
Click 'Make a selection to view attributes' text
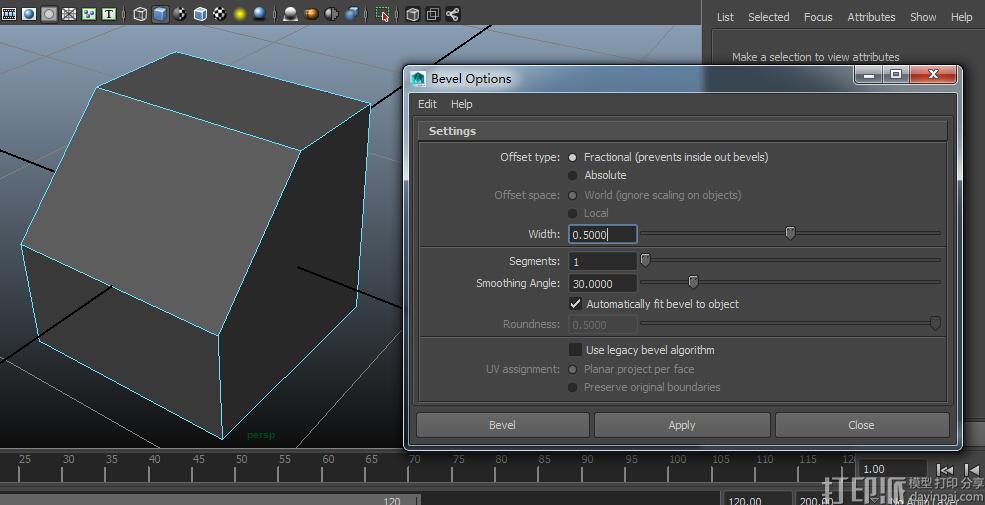(815, 57)
